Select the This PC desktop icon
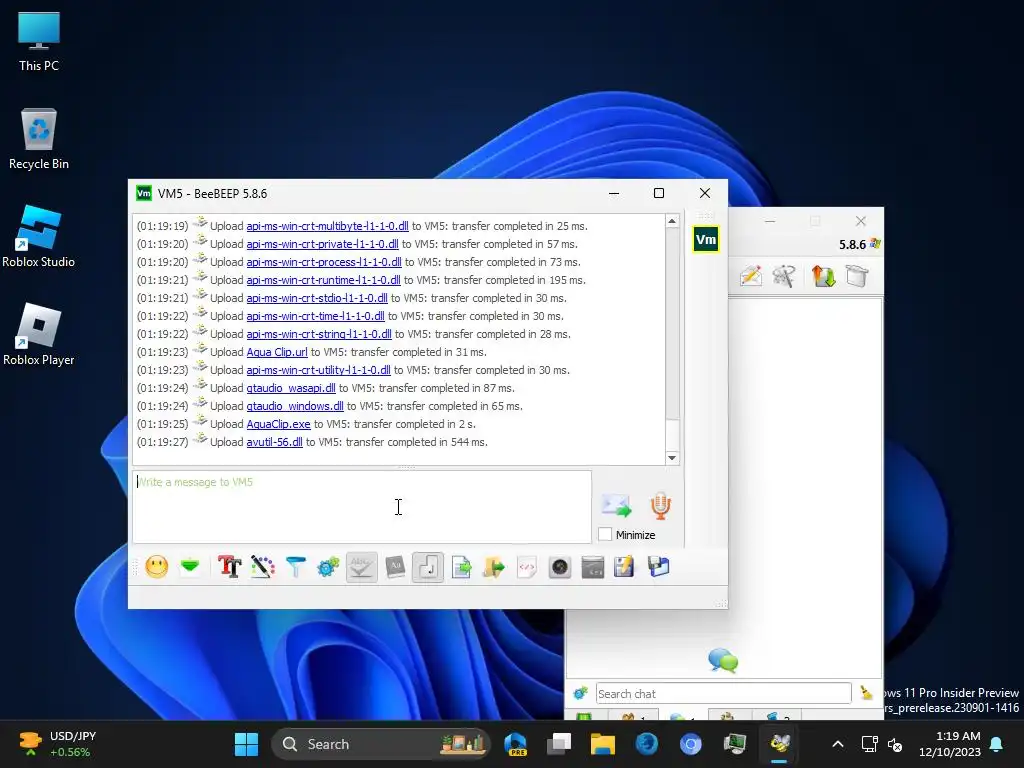Image resolution: width=1024 pixels, height=768 pixels. pos(39,41)
